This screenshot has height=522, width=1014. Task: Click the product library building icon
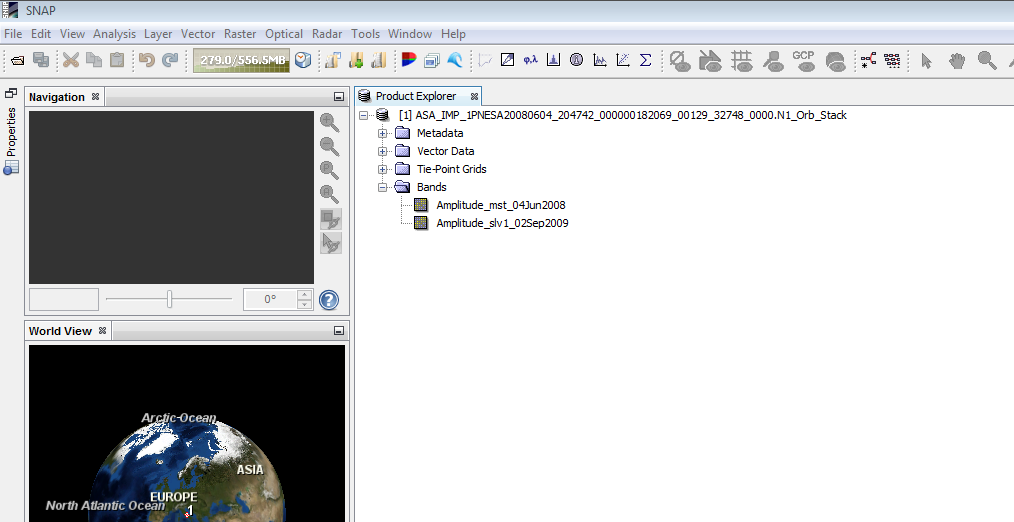point(332,60)
